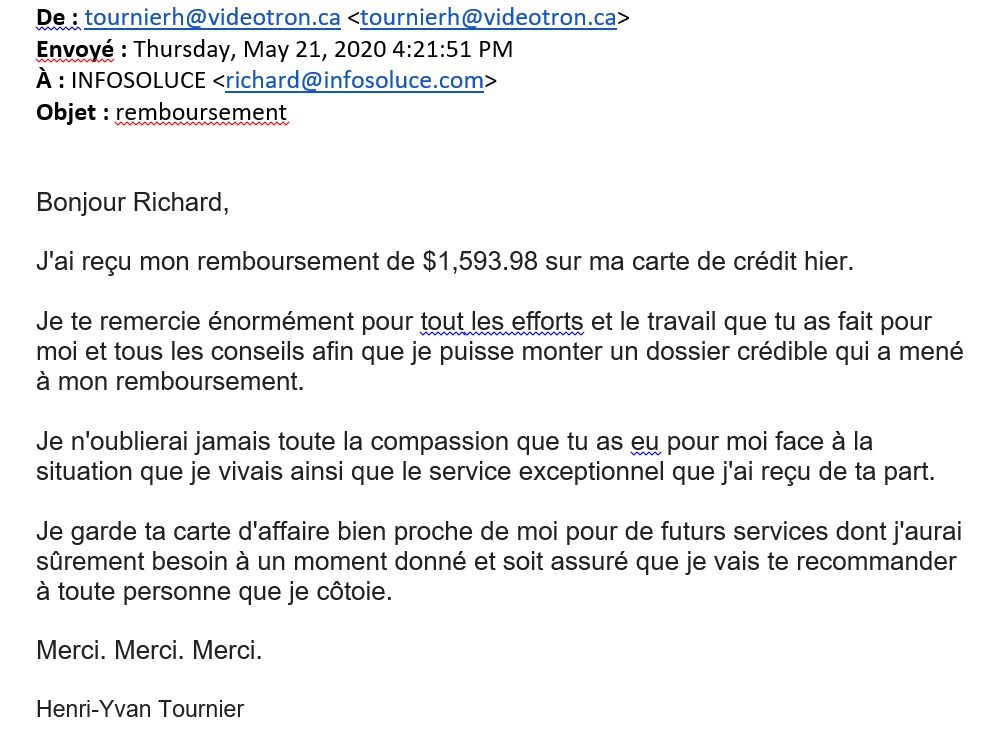Viewport: 1001px width, 734px height.
Task: Click the "De :" header label
Action: pos(57,17)
